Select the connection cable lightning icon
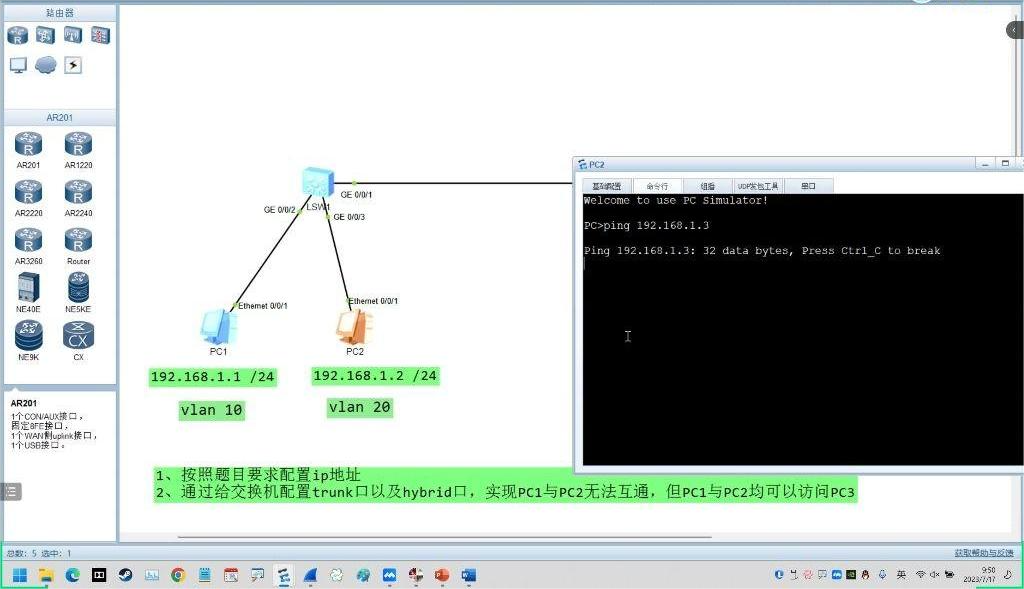 [73, 65]
